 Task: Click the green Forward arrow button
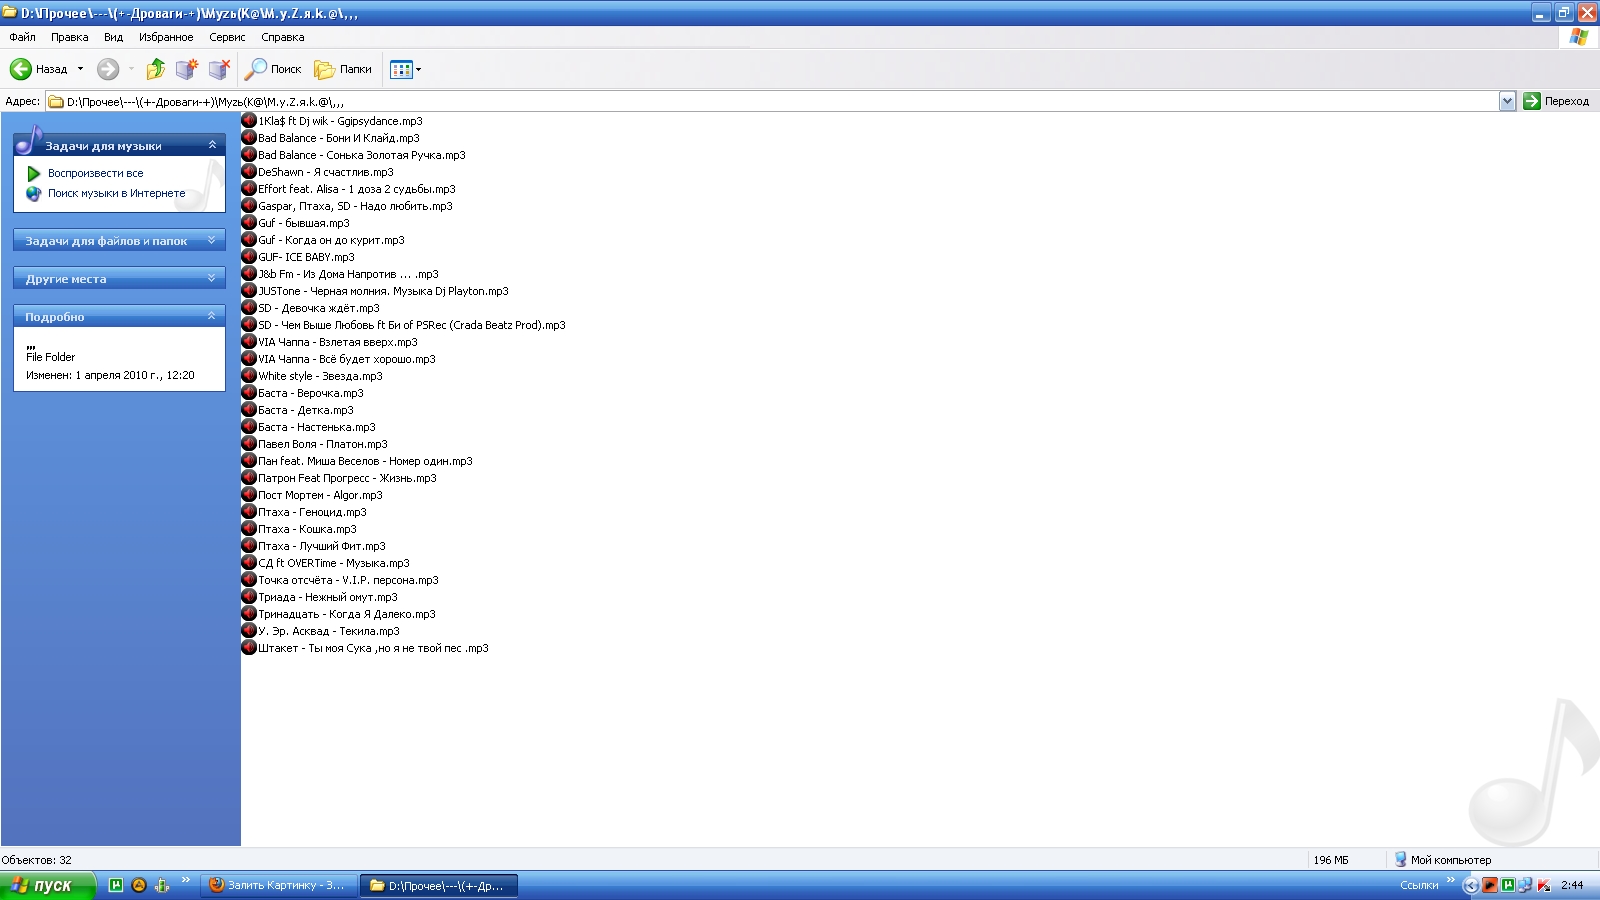coord(108,69)
